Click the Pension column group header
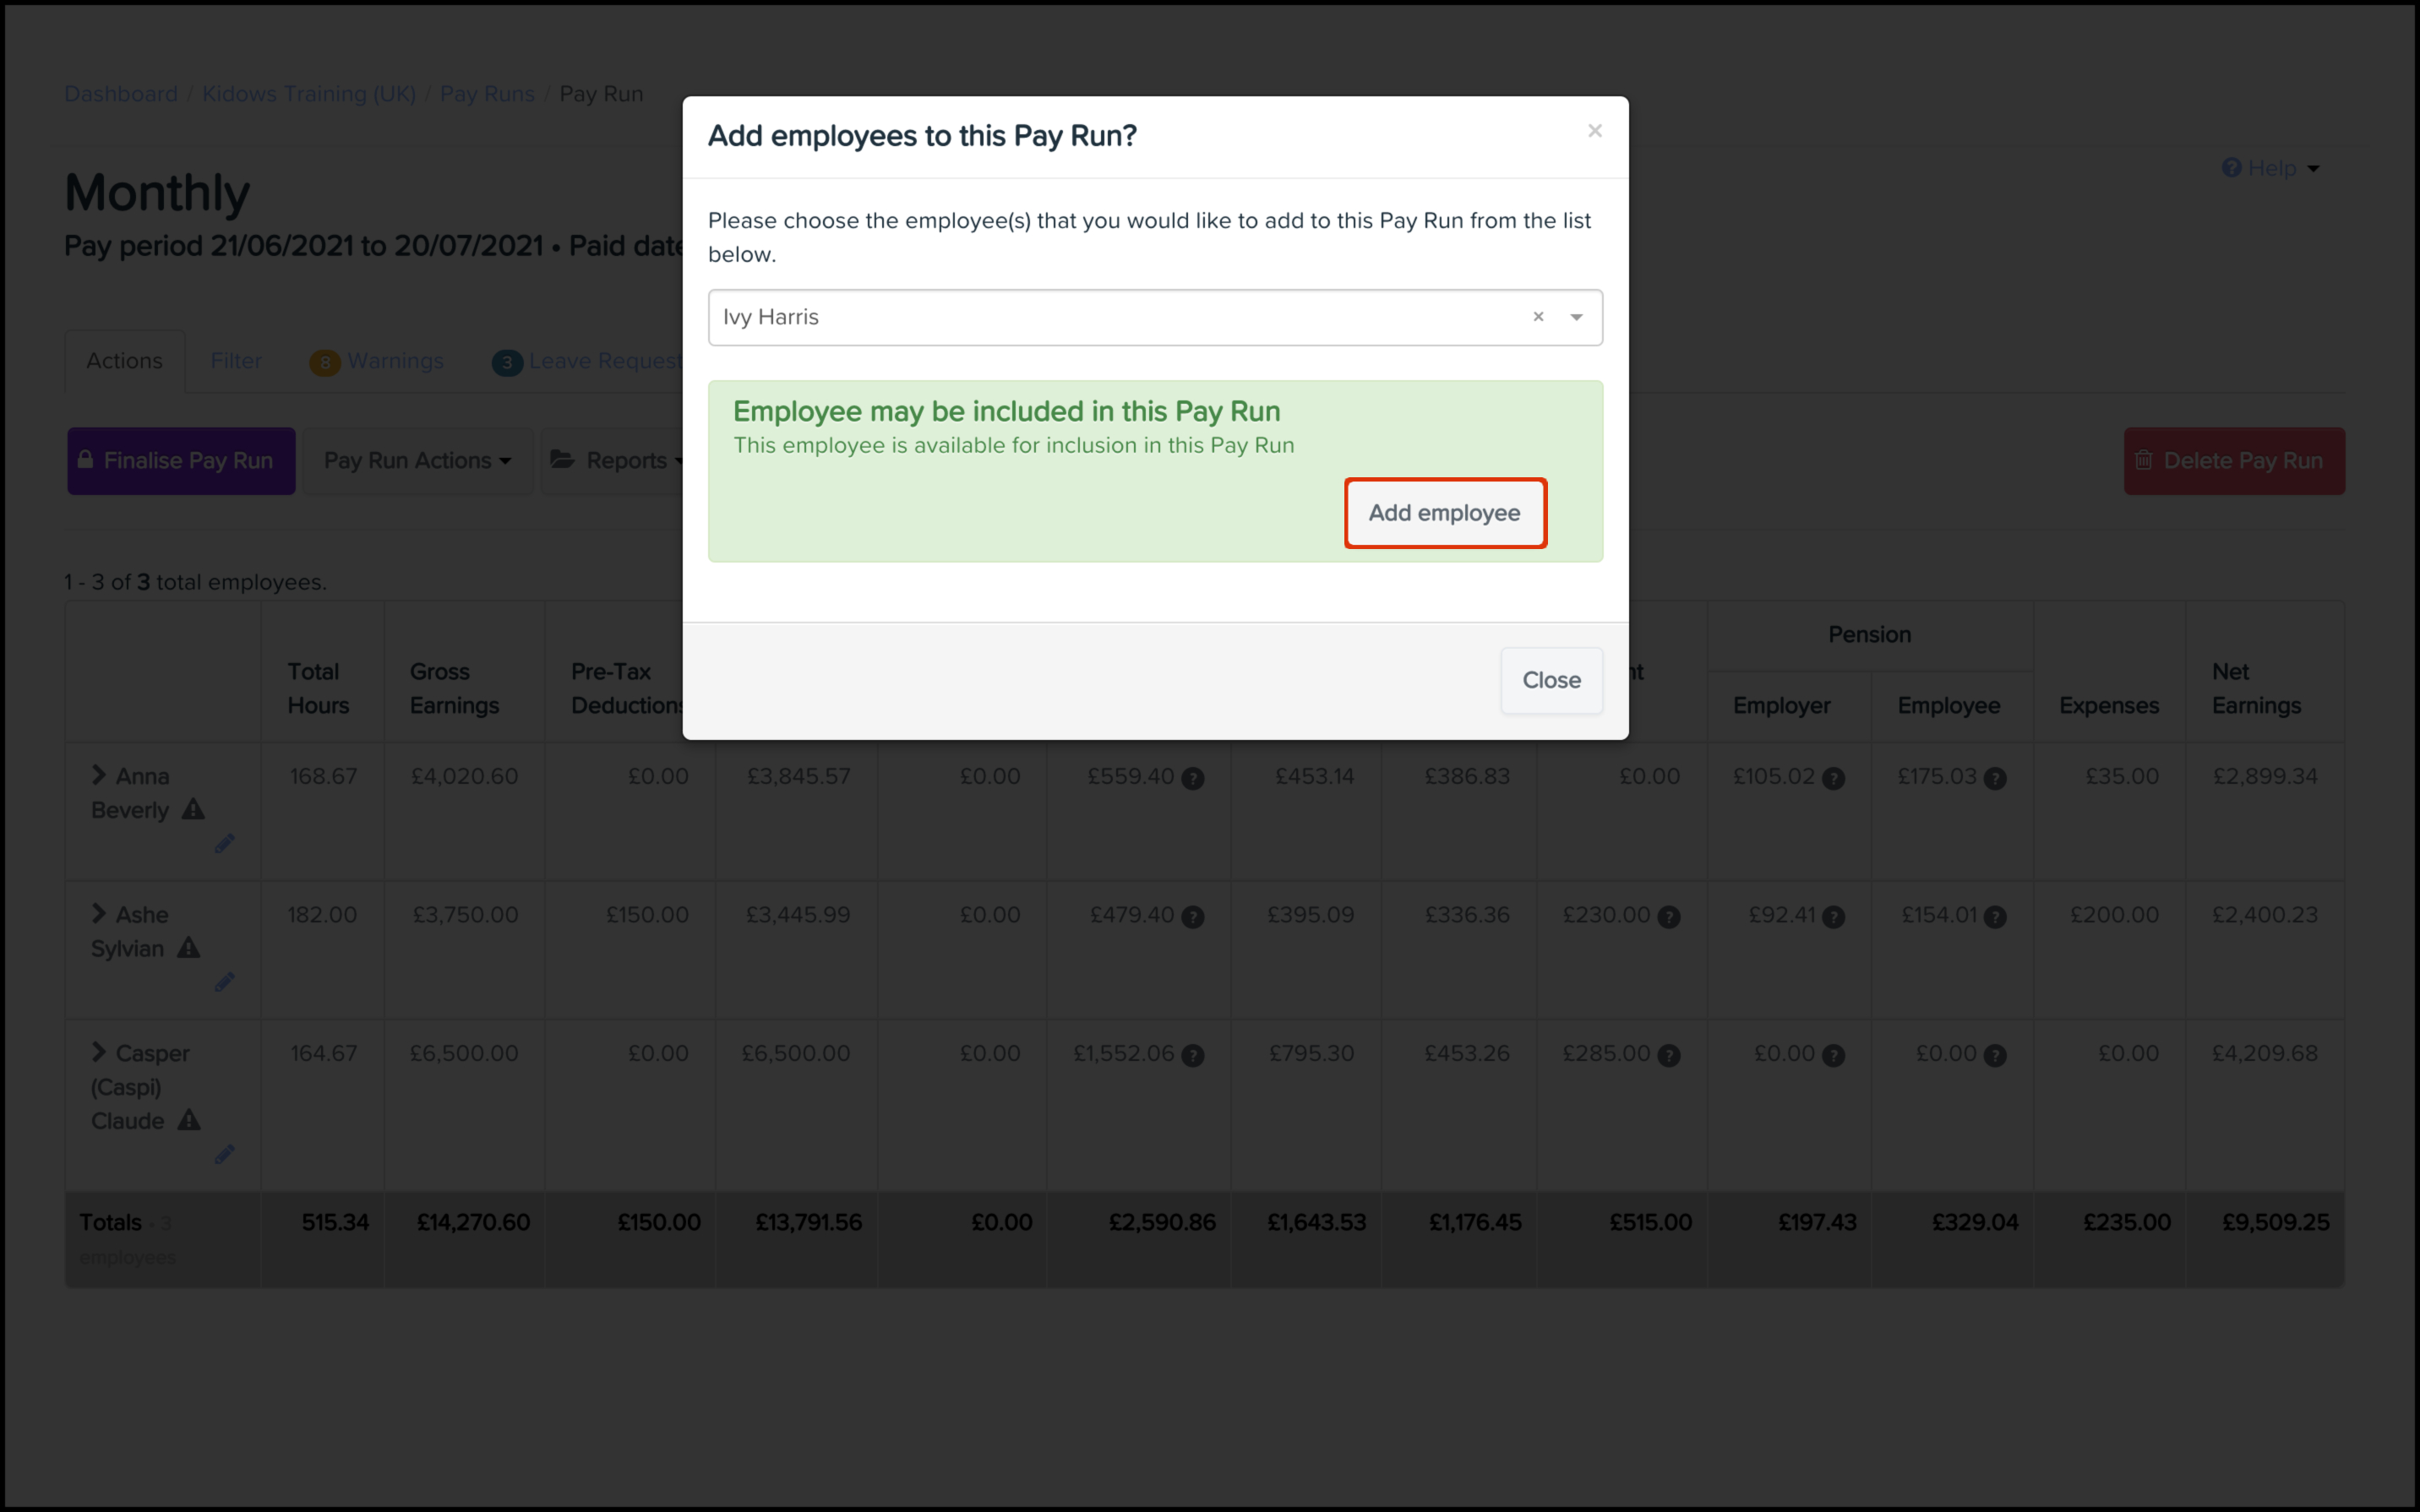Screen dimensions: 2420x1512 (1869, 634)
